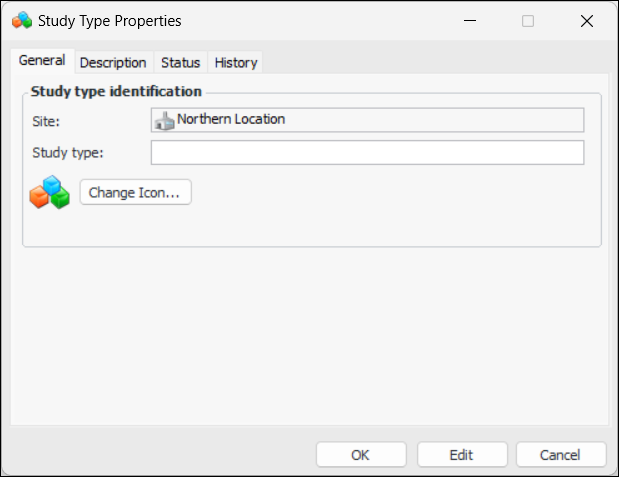Select the Site field showing Northern Location
The height and width of the screenshot is (477, 619).
[x=367, y=120]
